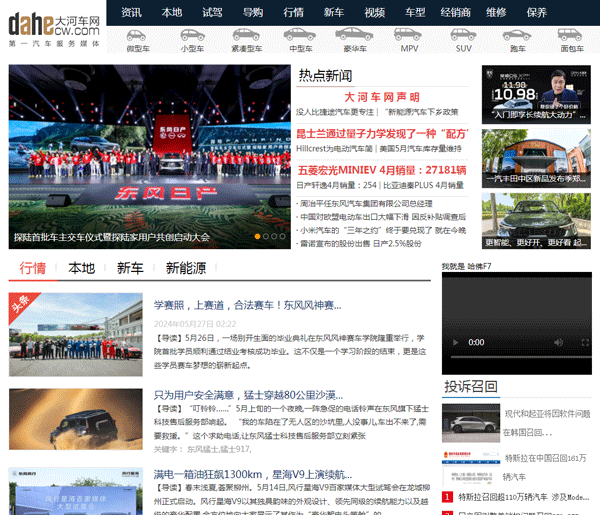
Task: Open the 特斯拉 recall notice thumbnail
Action: (471, 467)
